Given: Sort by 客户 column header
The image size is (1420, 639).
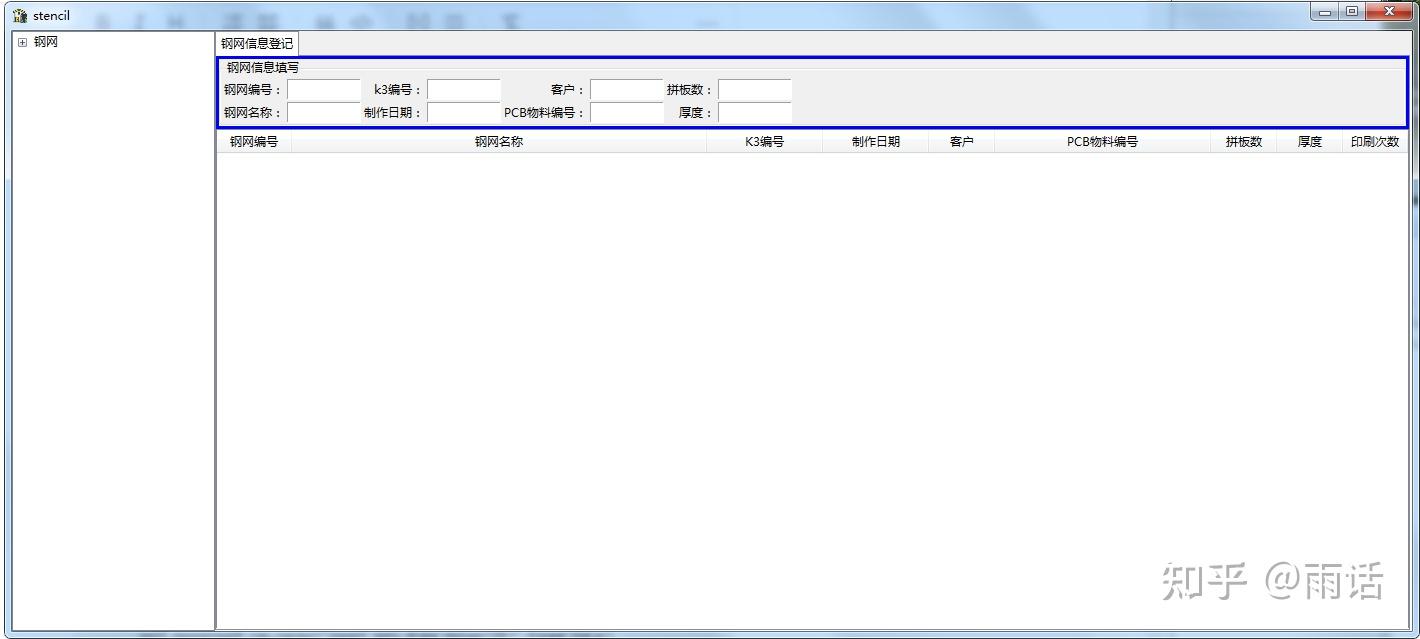Looking at the screenshot, I should tap(961, 142).
